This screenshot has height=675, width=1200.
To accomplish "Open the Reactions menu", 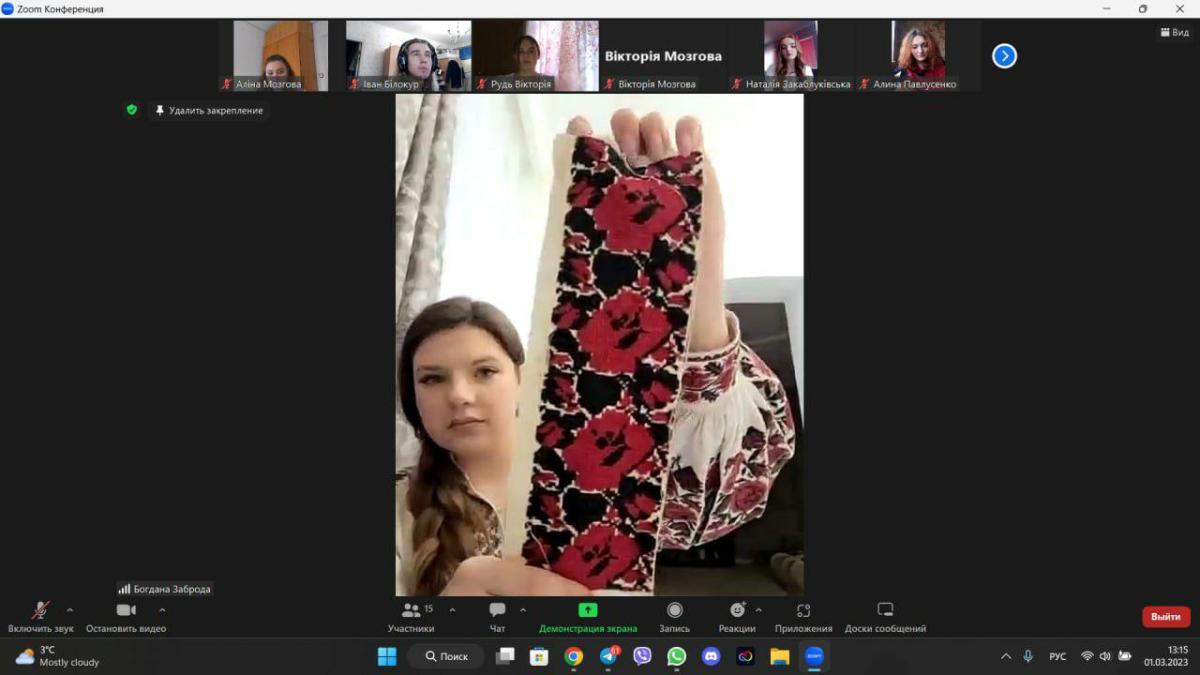I will (x=736, y=617).
